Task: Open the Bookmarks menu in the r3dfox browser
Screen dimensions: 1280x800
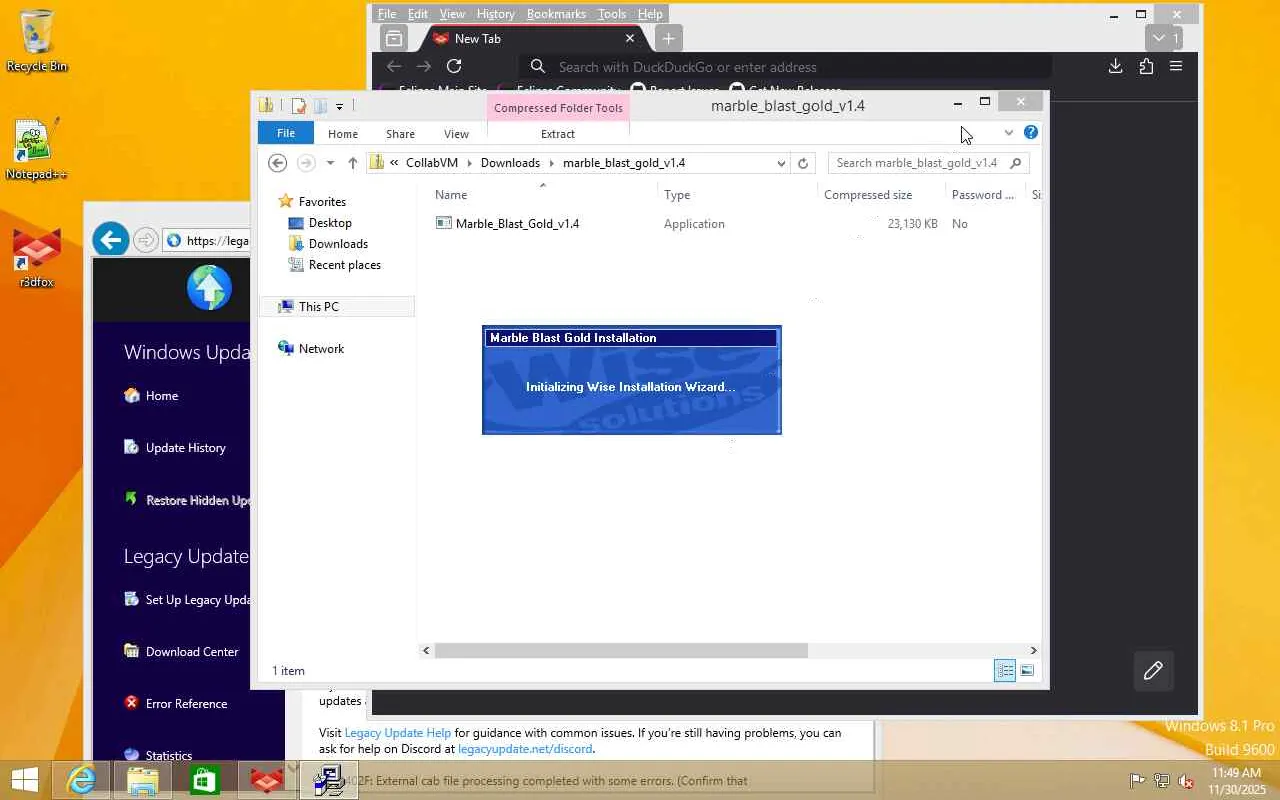Action: pos(556,14)
